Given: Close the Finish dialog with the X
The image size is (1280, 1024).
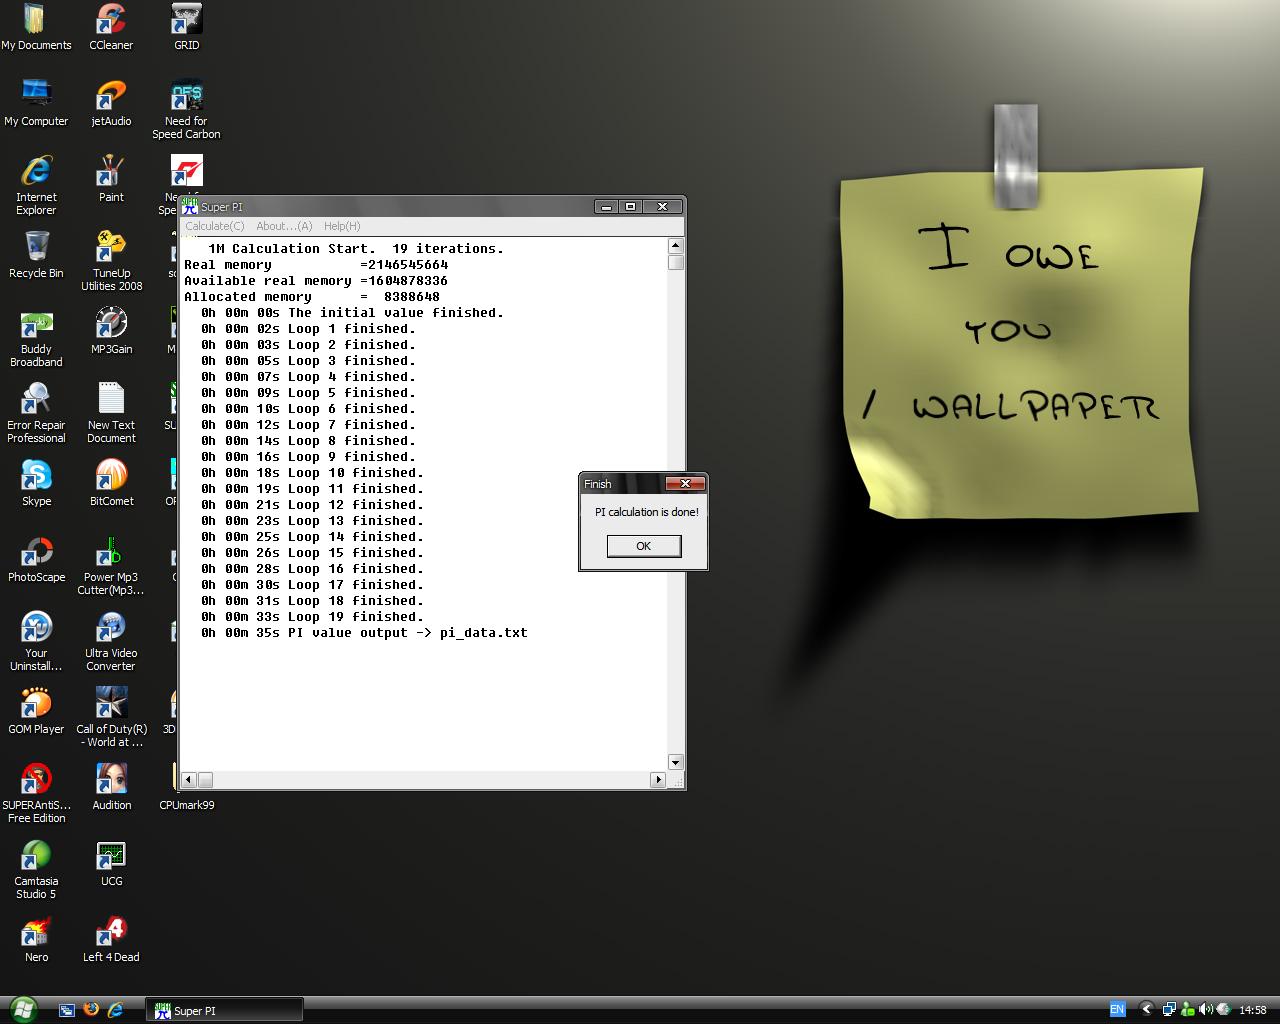Looking at the screenshot, I should pyautogui.click(x=685, y=483).
